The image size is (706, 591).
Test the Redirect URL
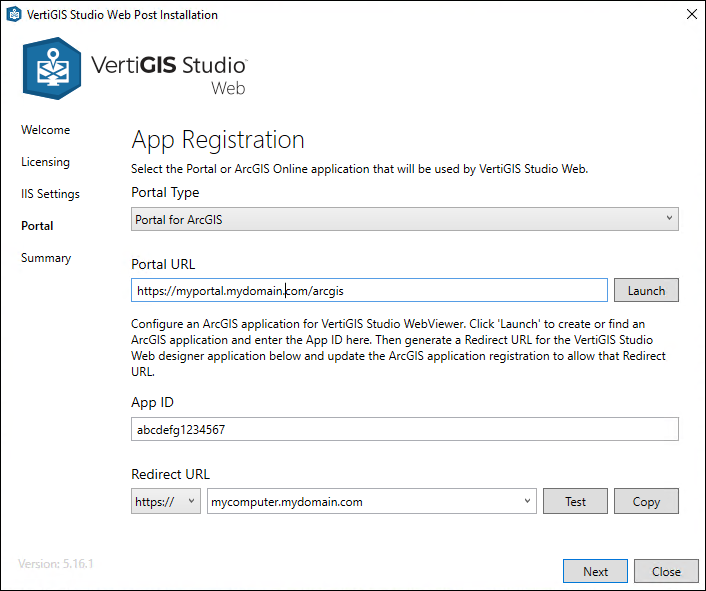point(575,501)
